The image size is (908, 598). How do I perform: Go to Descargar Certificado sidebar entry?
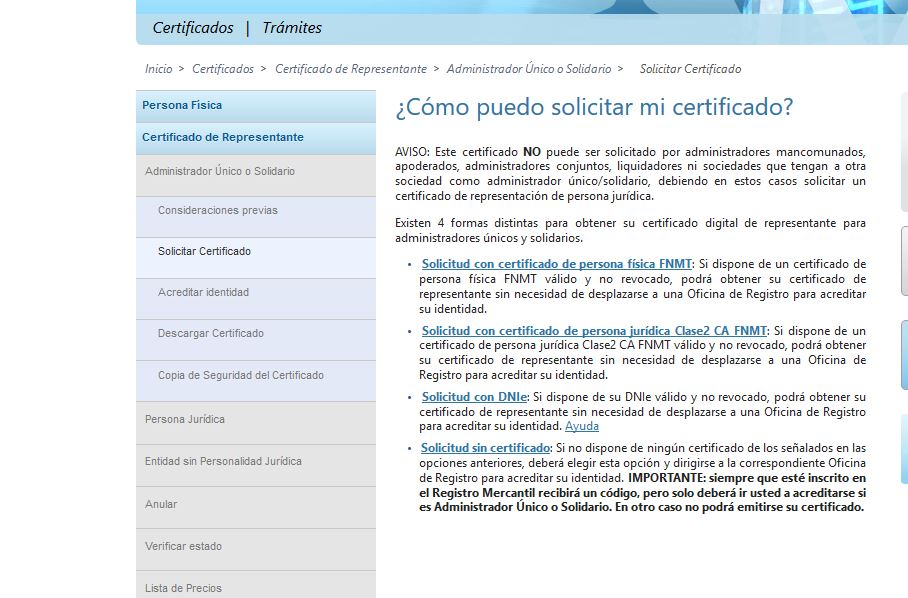point(211,333)
